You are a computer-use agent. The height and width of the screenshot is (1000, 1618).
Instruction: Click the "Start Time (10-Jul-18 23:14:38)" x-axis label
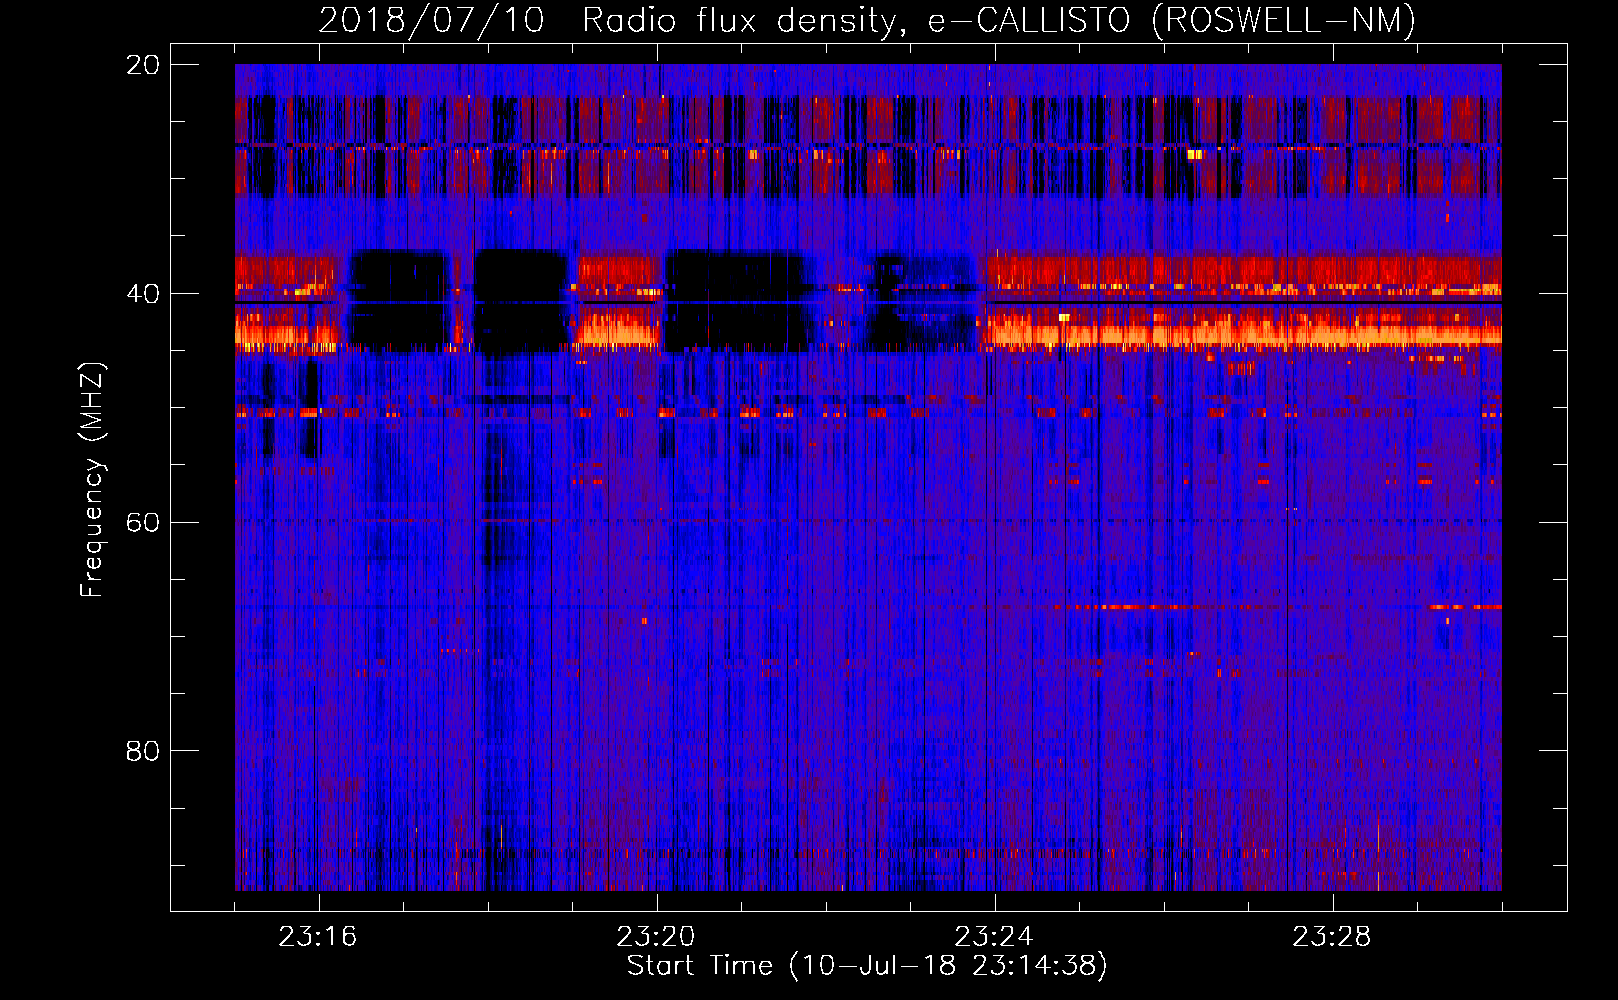[x=867, y=966]
